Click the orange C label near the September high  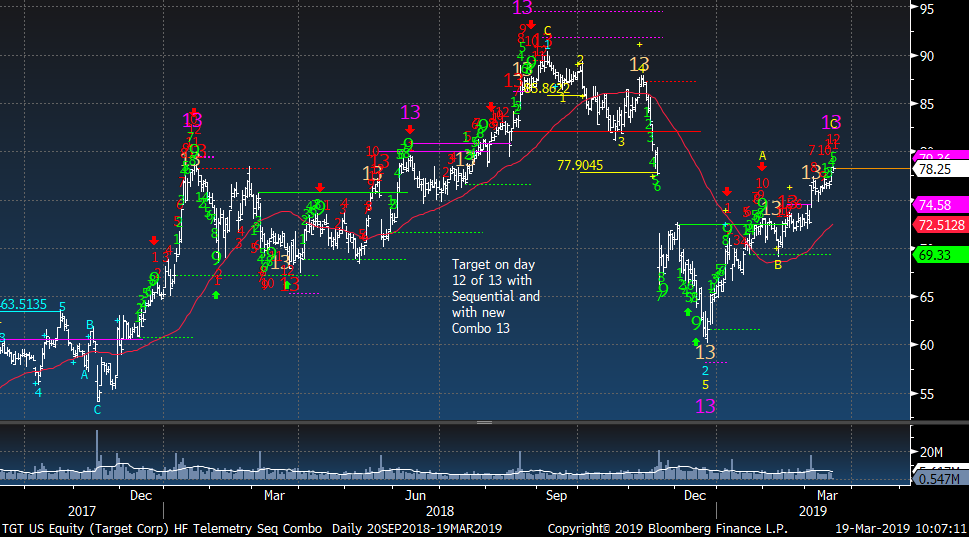point(548,31)
